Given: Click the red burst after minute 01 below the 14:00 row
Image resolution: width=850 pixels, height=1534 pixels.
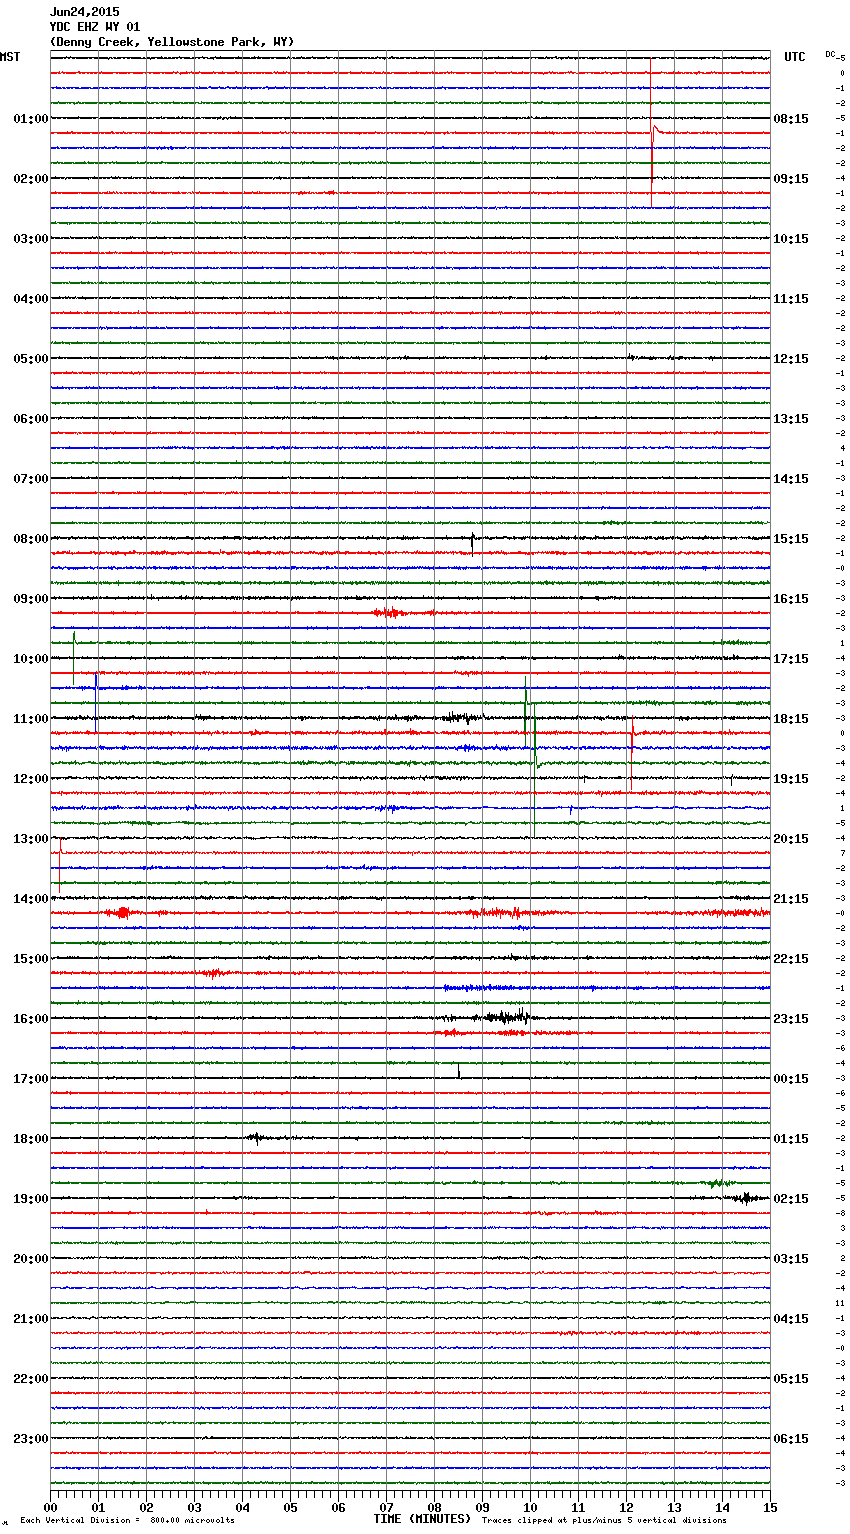Looking at the screenshot, I should point(121,912).
